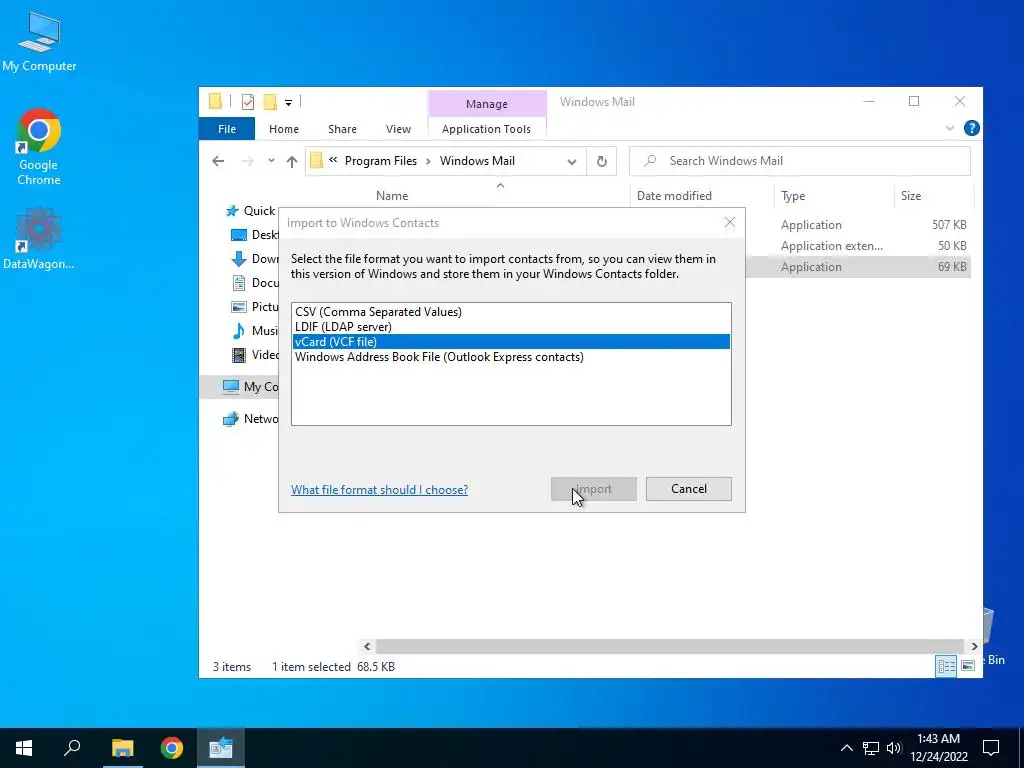
Task: Open Documents in the navigation pane
Action: (256, 283)
